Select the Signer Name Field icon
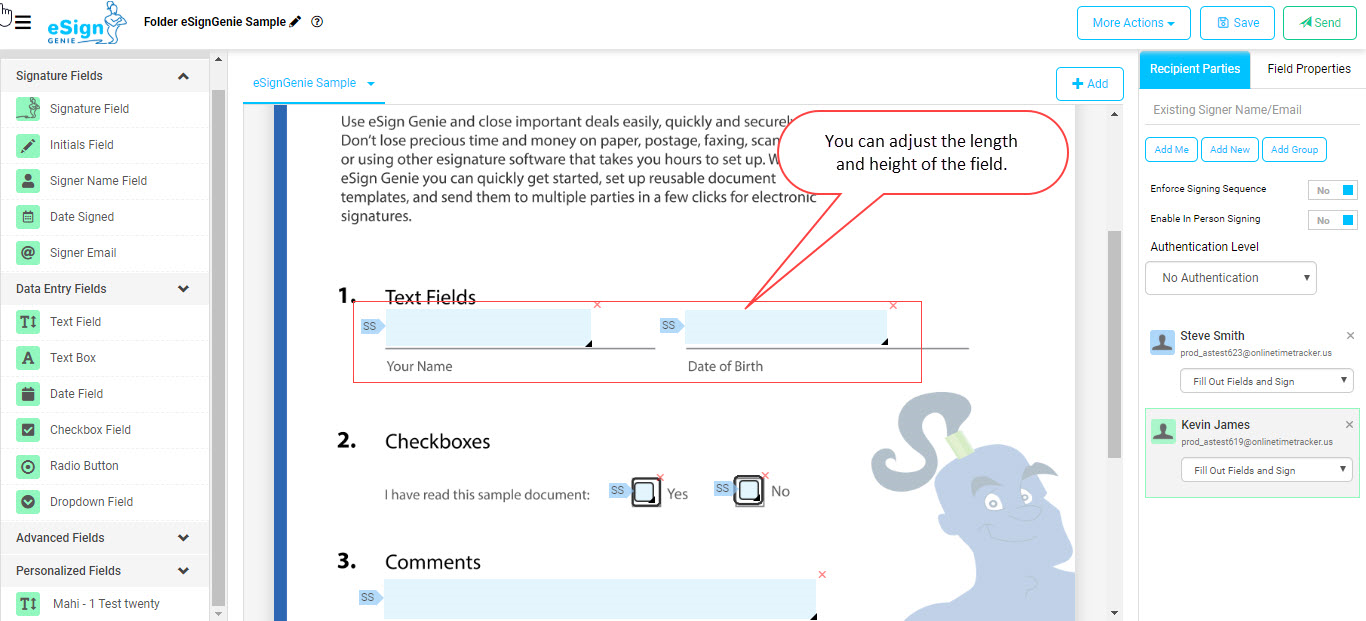The image size is (1366, 621). click(x=28, y=181)
